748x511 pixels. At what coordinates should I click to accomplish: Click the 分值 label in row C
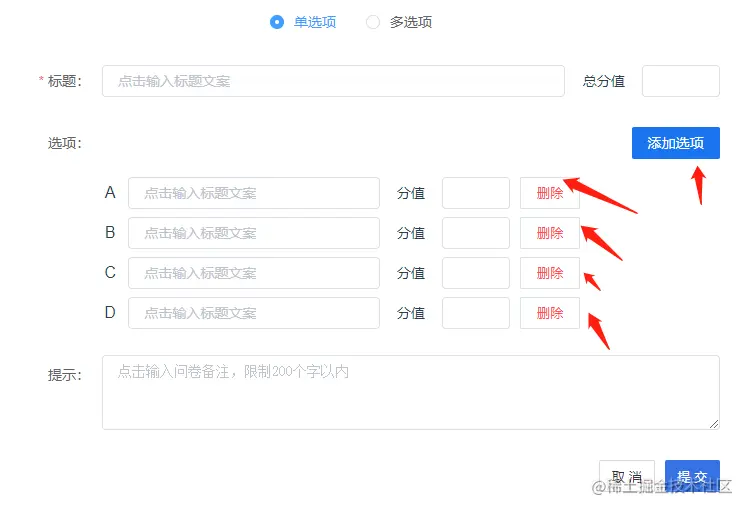411,273
